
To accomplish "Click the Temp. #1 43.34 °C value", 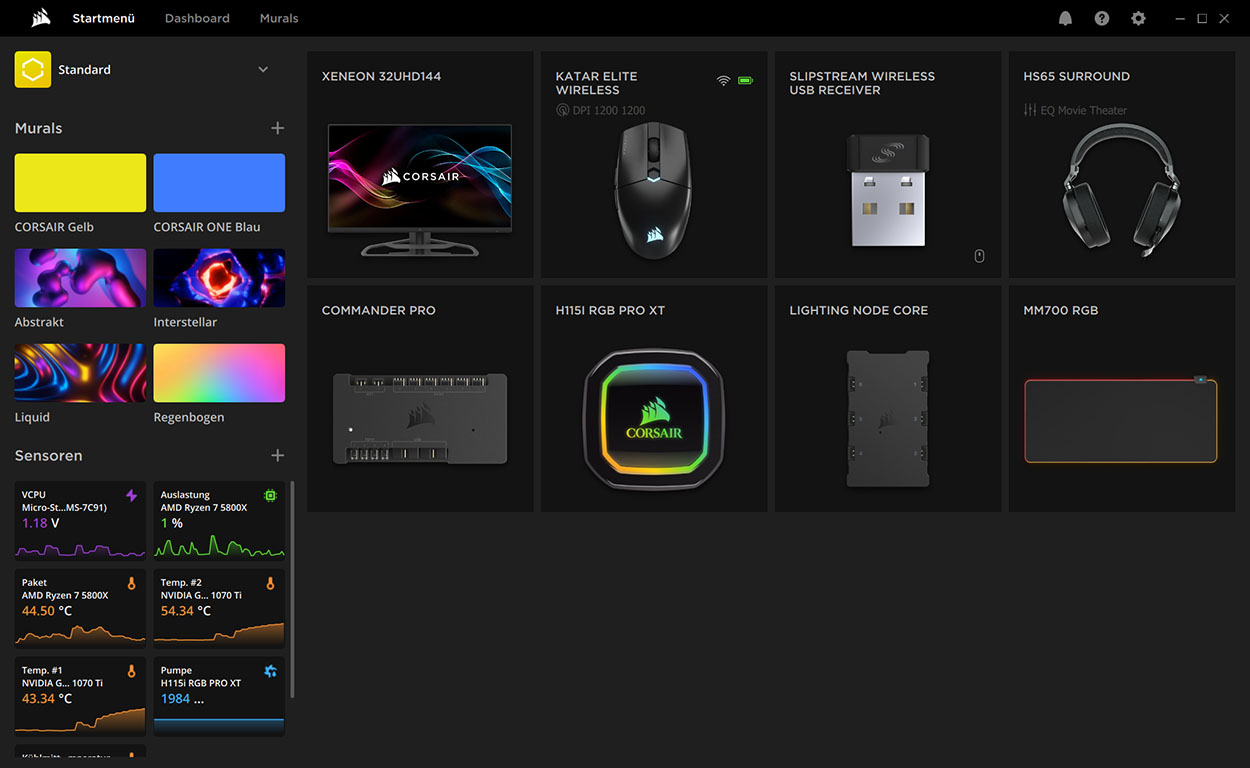I will pos(47,699).
